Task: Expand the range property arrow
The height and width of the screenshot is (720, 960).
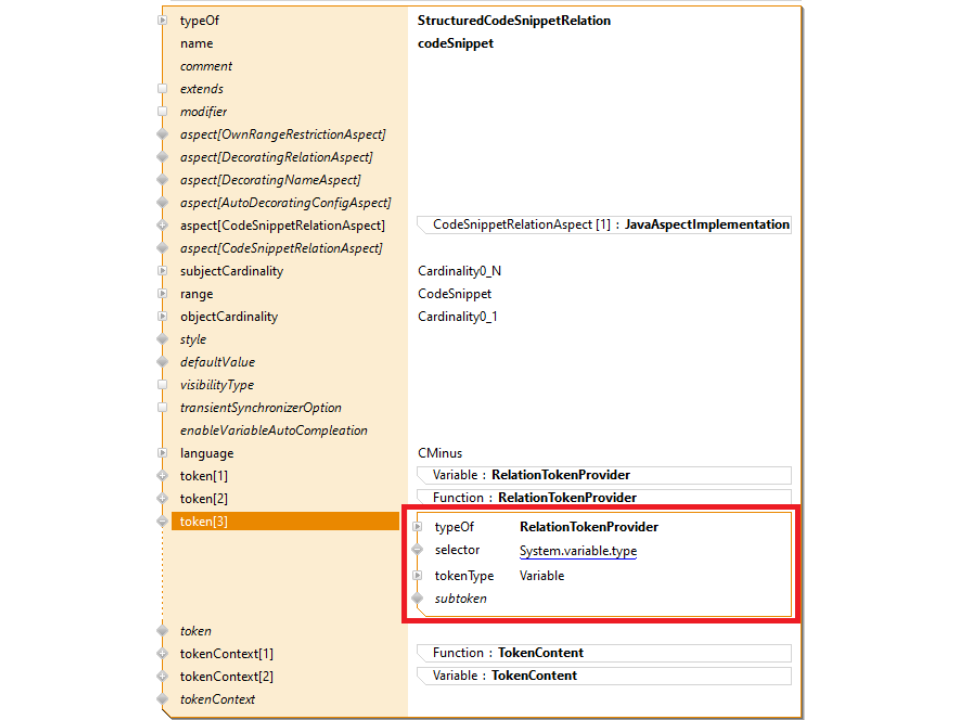Action: pyautogui.click(x=162, y=294)
